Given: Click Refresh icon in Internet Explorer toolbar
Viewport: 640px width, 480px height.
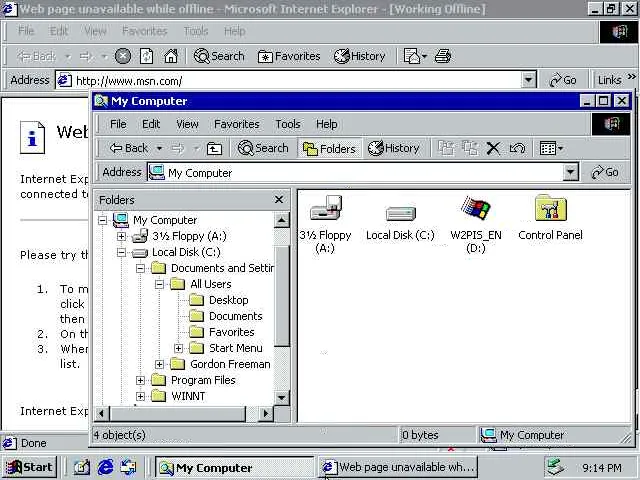Looking at the screenshot, I should coord(147,56).
